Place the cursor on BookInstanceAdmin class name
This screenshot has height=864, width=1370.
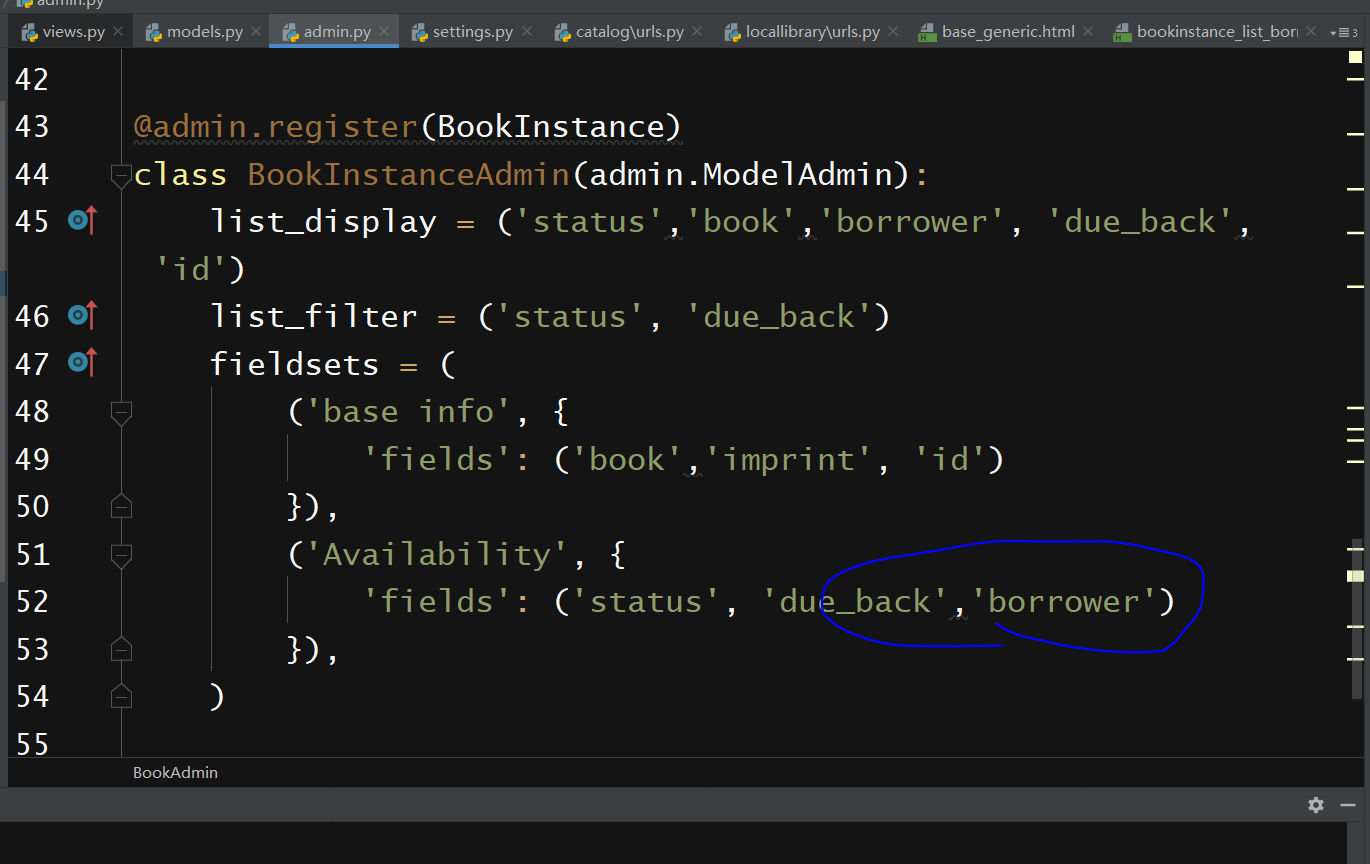pyautogui.click(x=409, y=174)
